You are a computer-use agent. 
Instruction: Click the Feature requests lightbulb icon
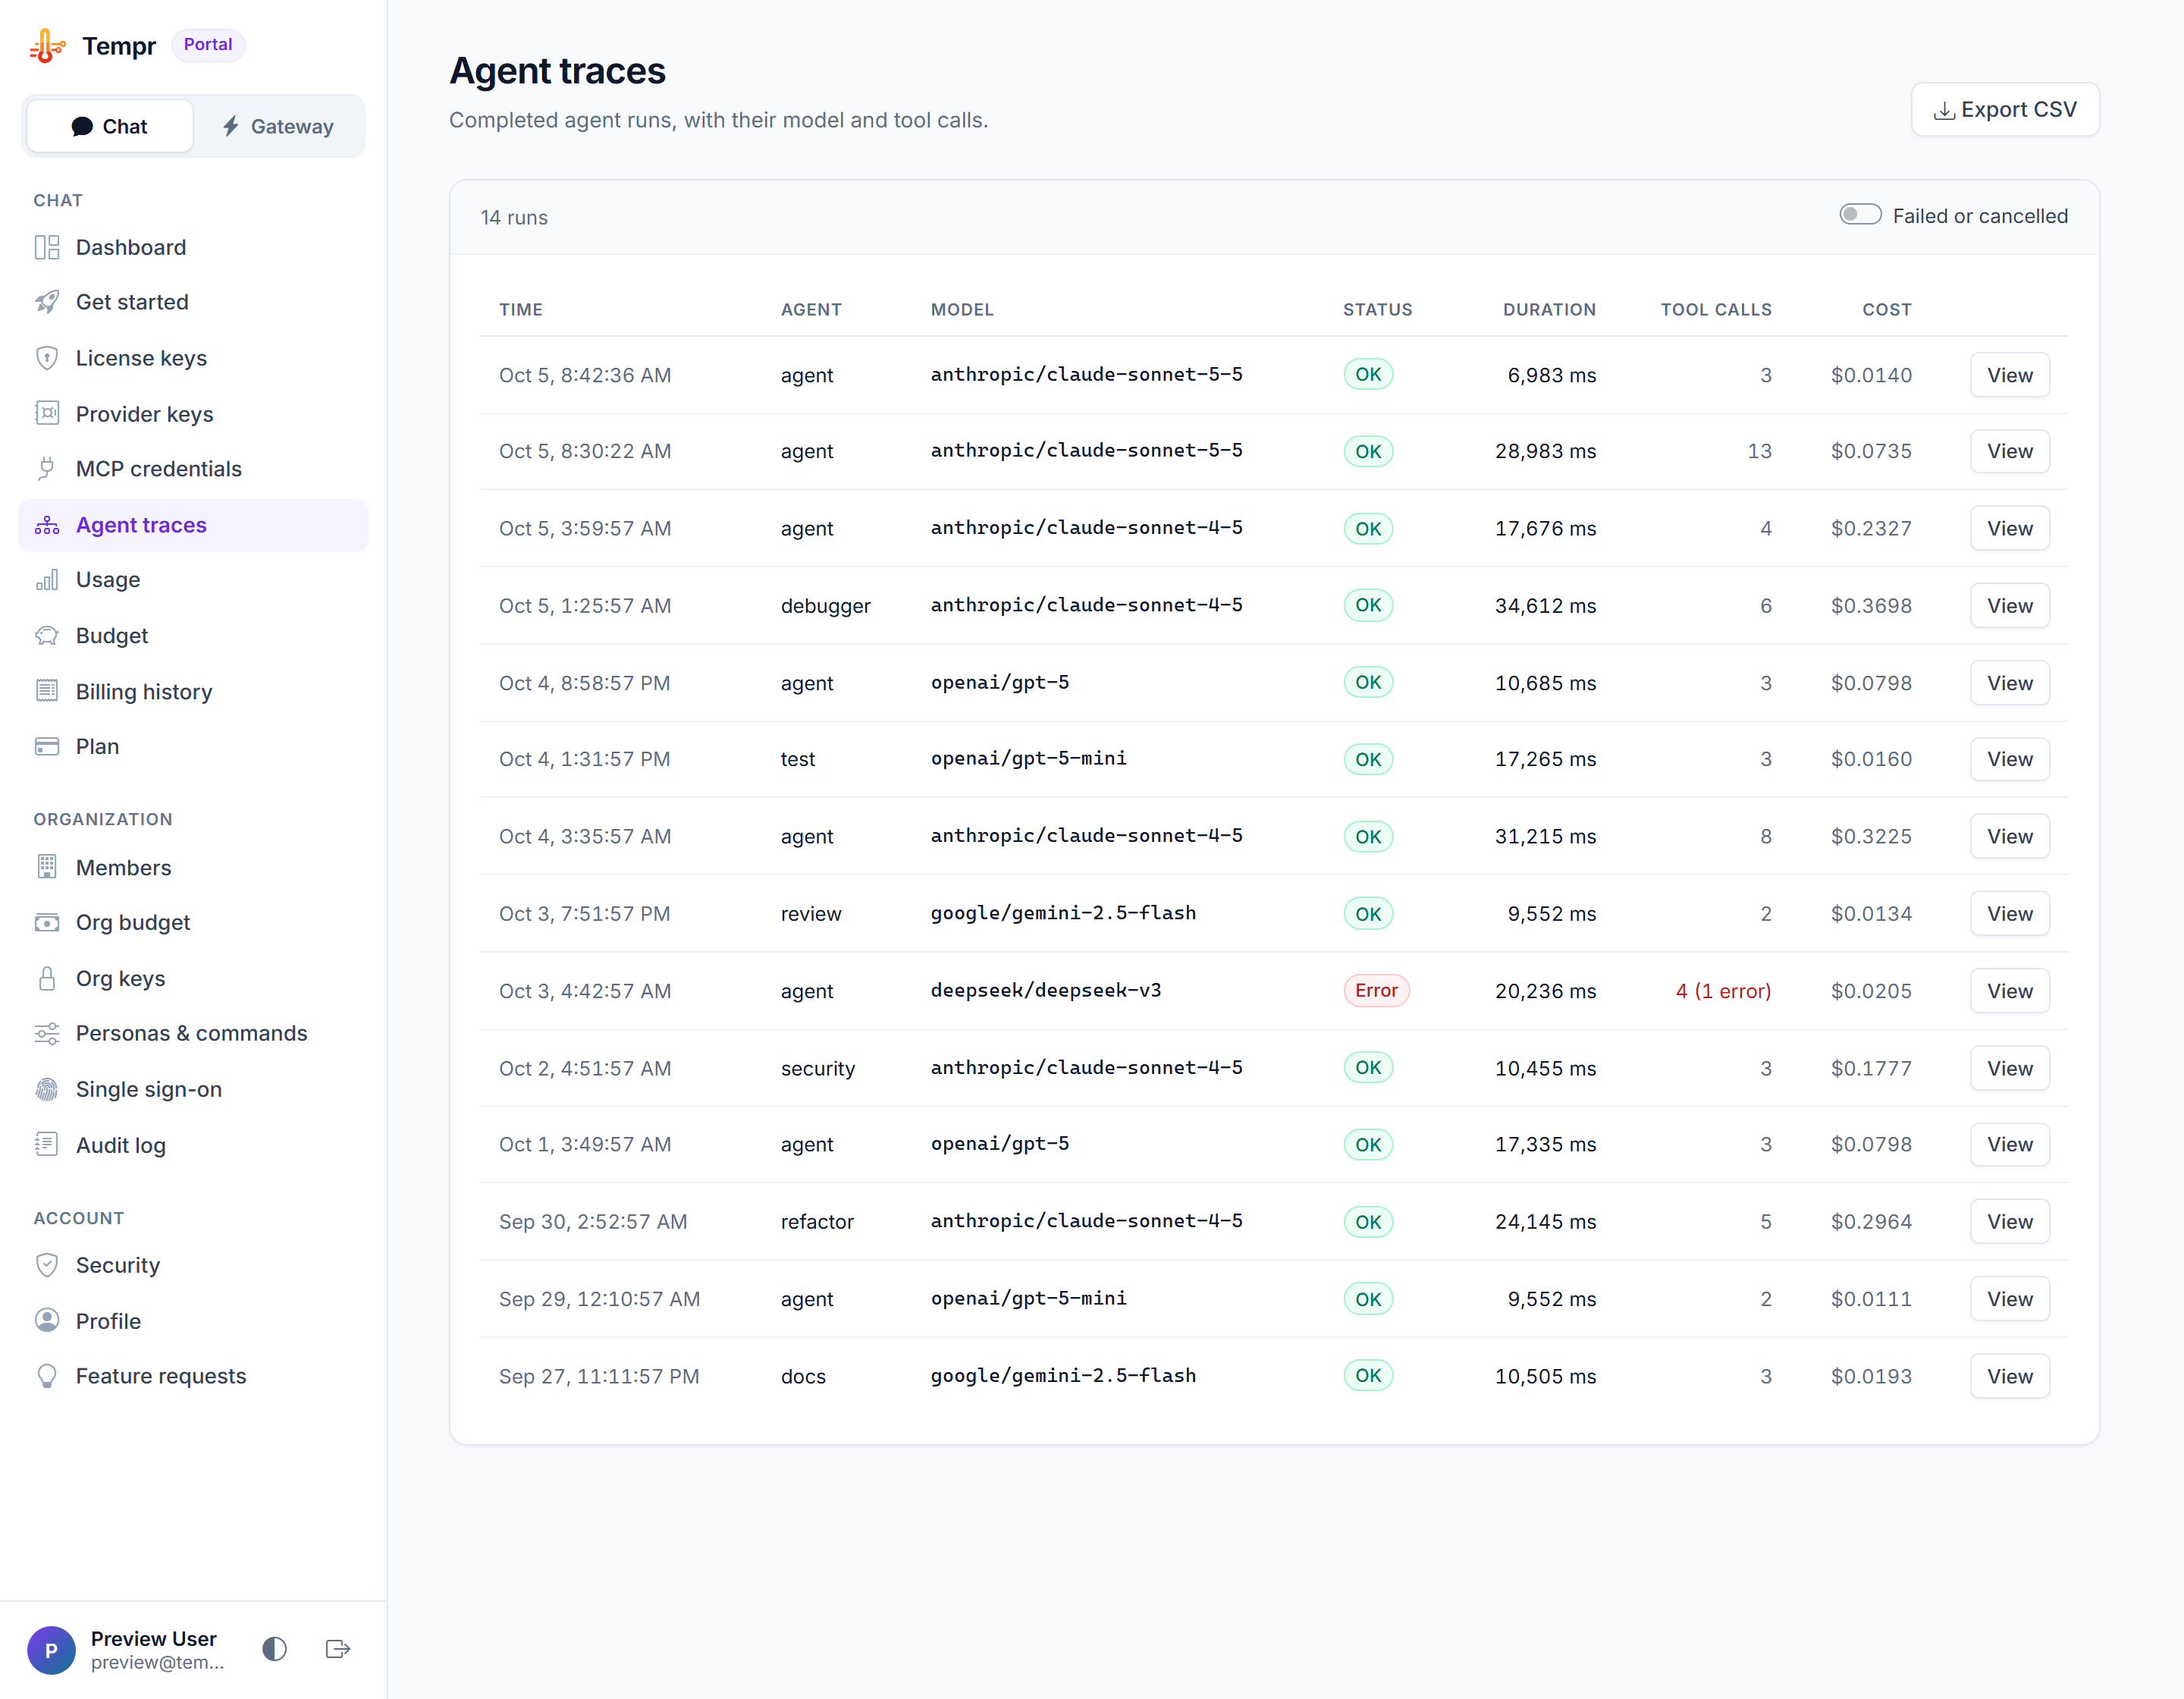tap(47, 1376)
